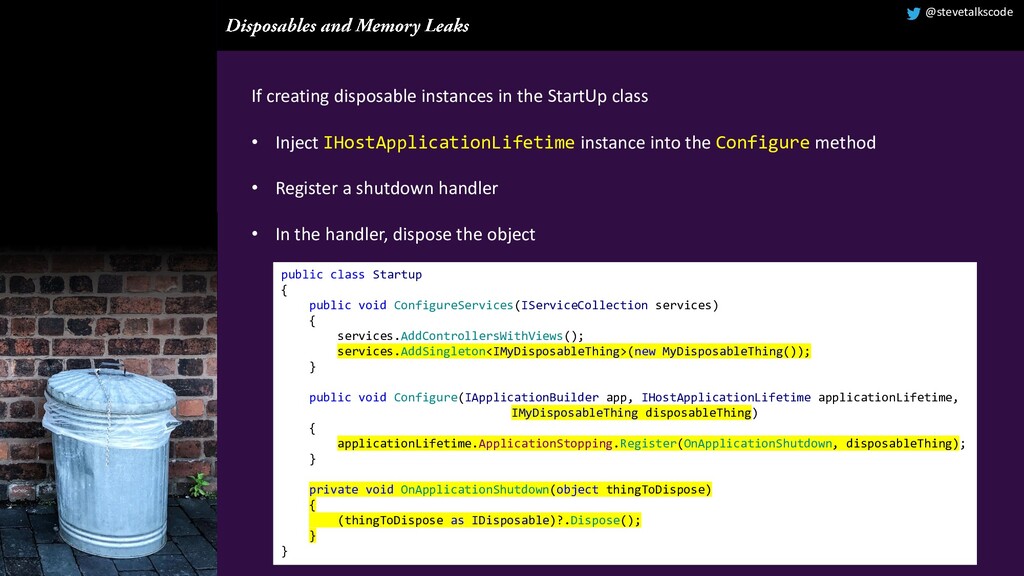The image size is (1024, 576).
Task: Click the ApplicationStopping.Register code line
Action: (651, 443)
